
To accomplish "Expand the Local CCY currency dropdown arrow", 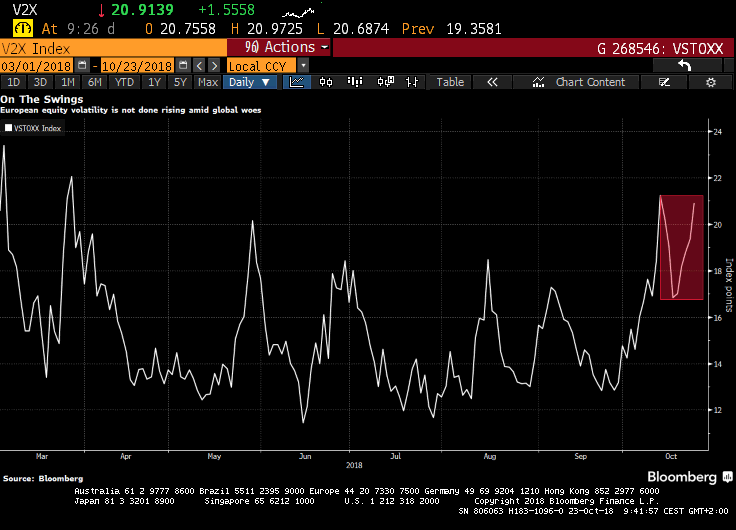I will [303, 65].
